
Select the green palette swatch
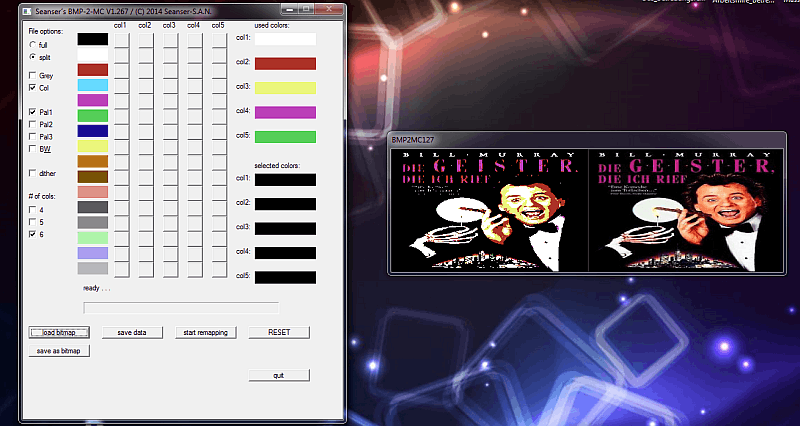pyautogui.click(x=93, y=116)
